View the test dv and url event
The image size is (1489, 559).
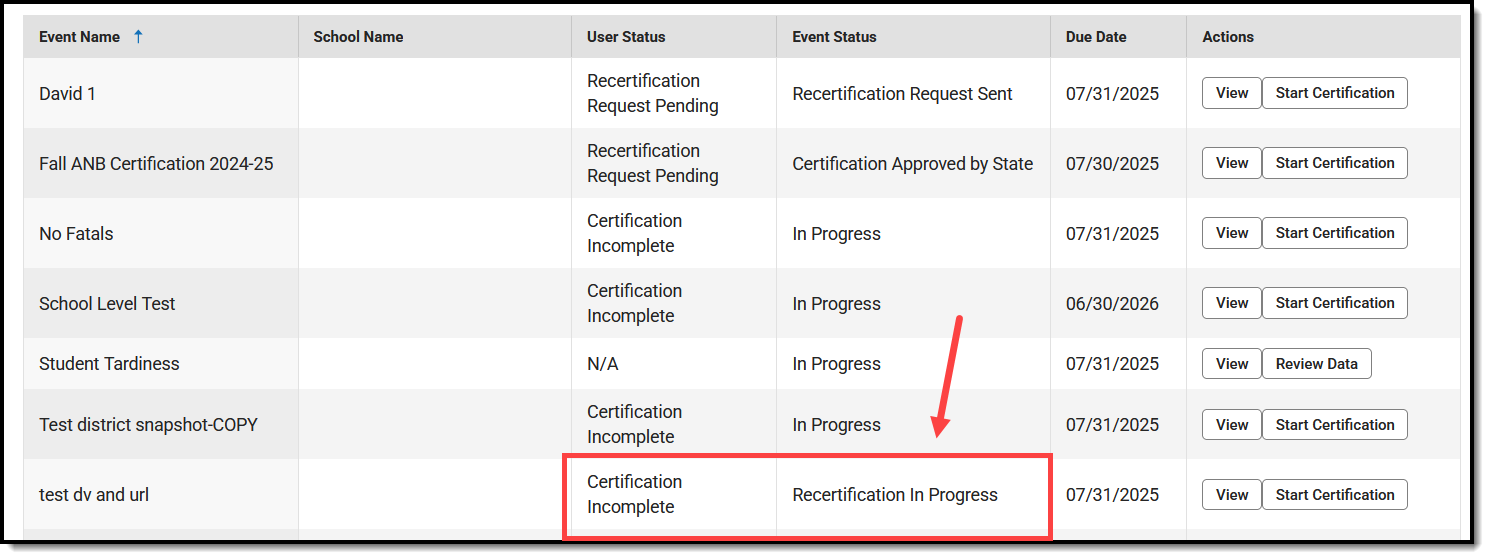1232,495
